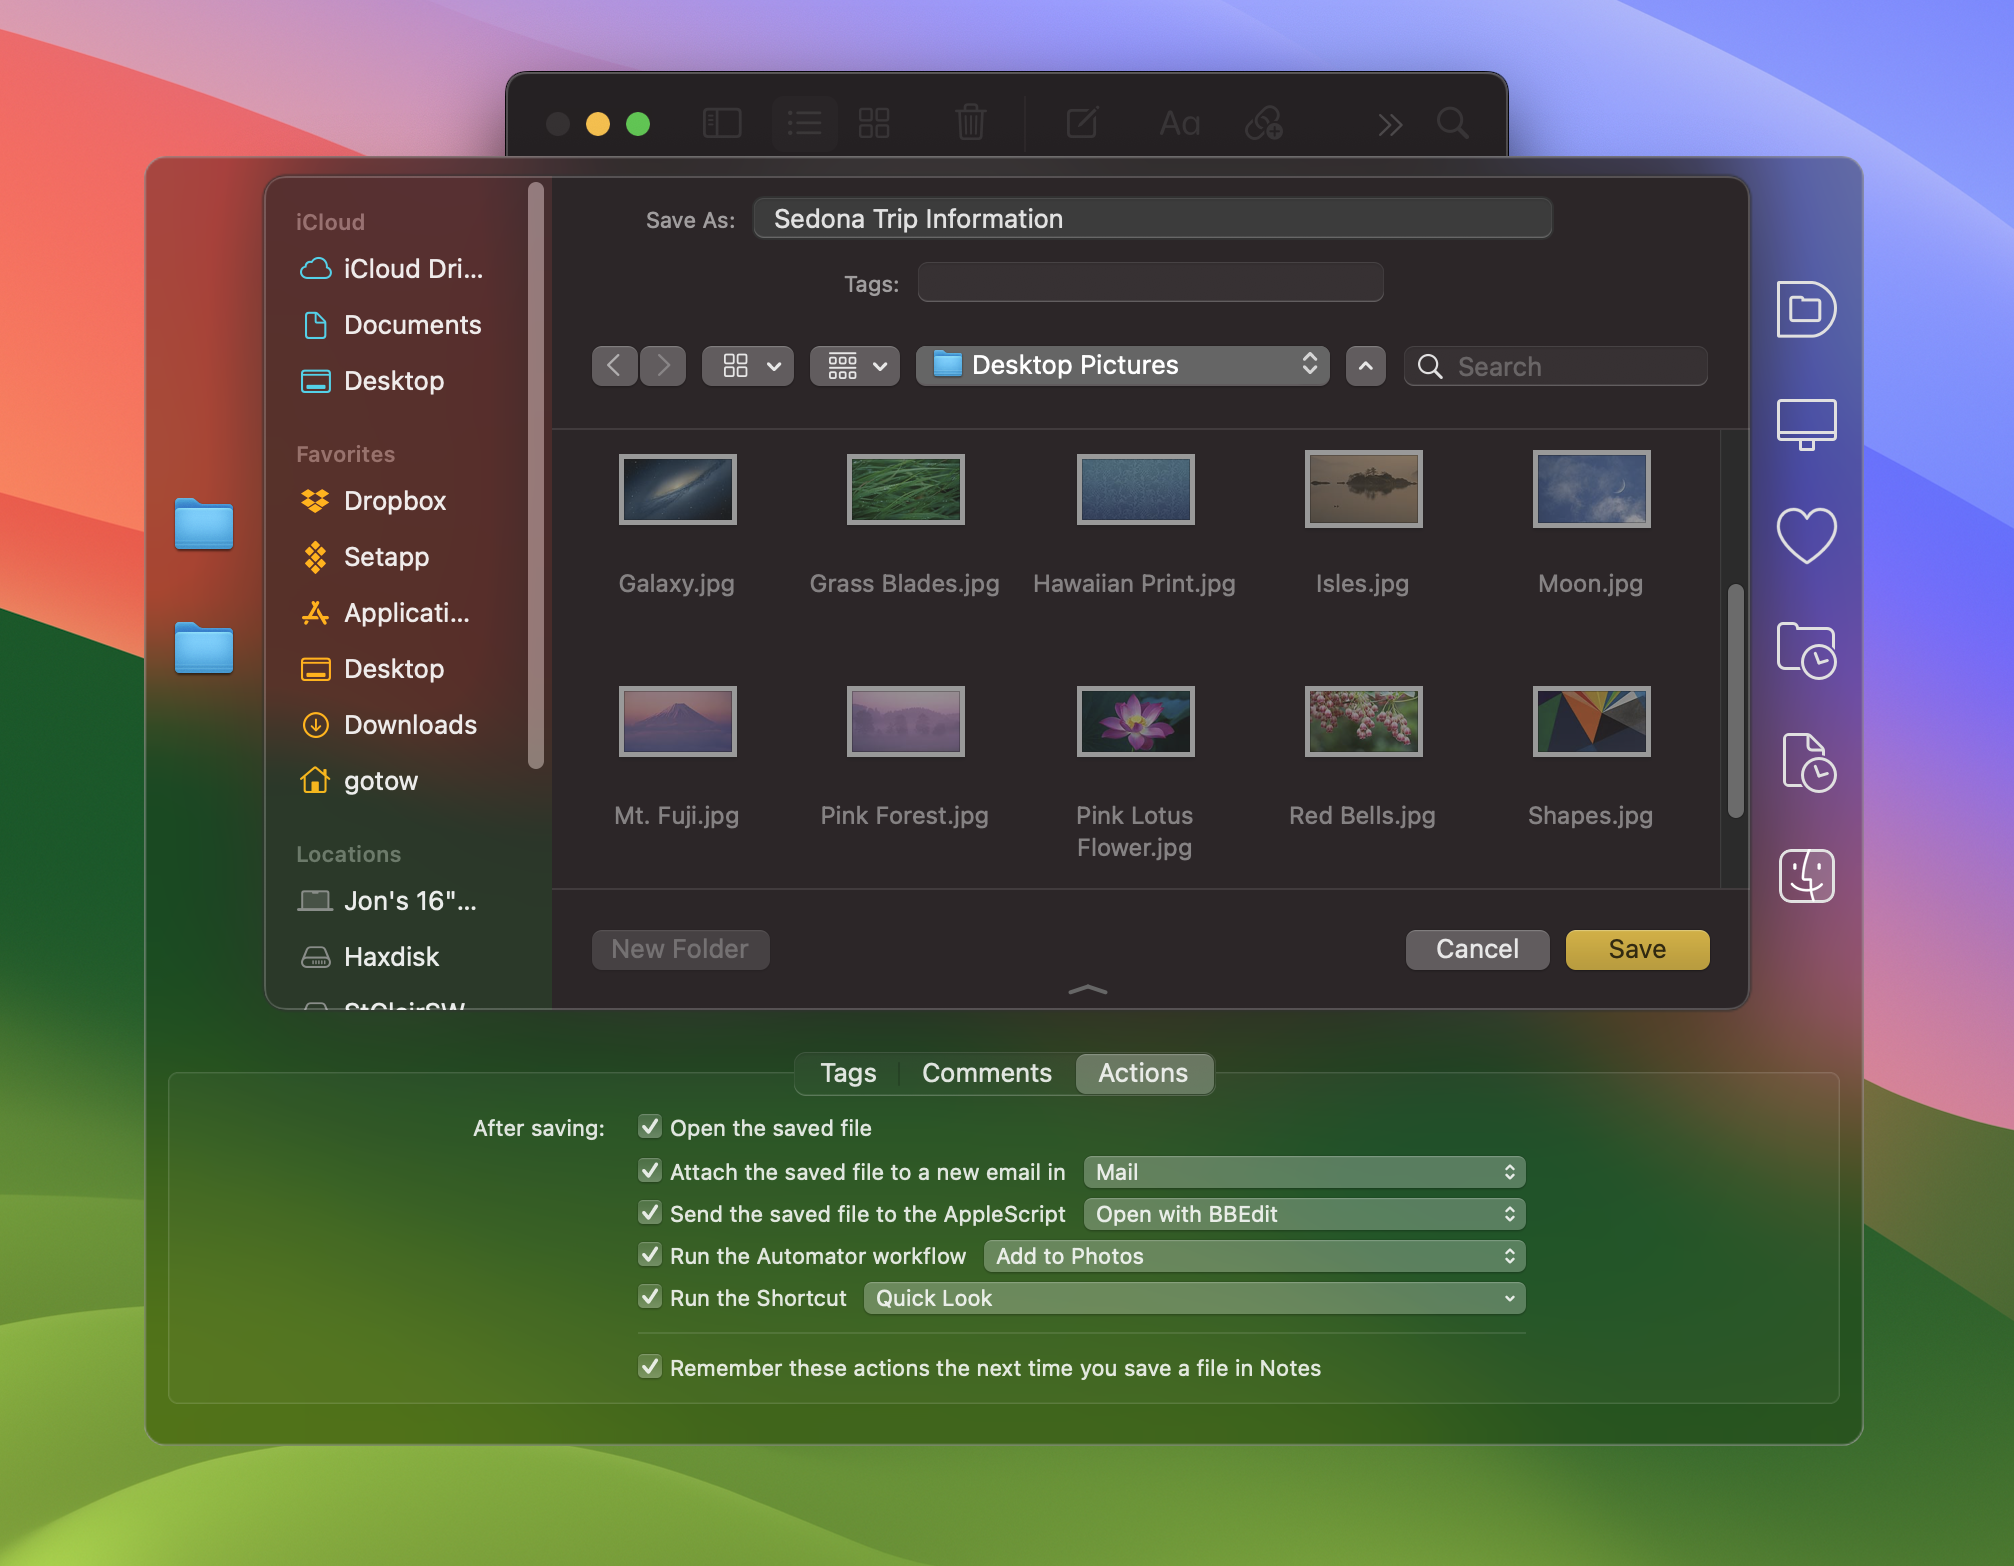The height and width of the screenshot is (1566, 2014).
Task: Toggle Run the Shortcut checkbox
Action: click(650, 1297)
